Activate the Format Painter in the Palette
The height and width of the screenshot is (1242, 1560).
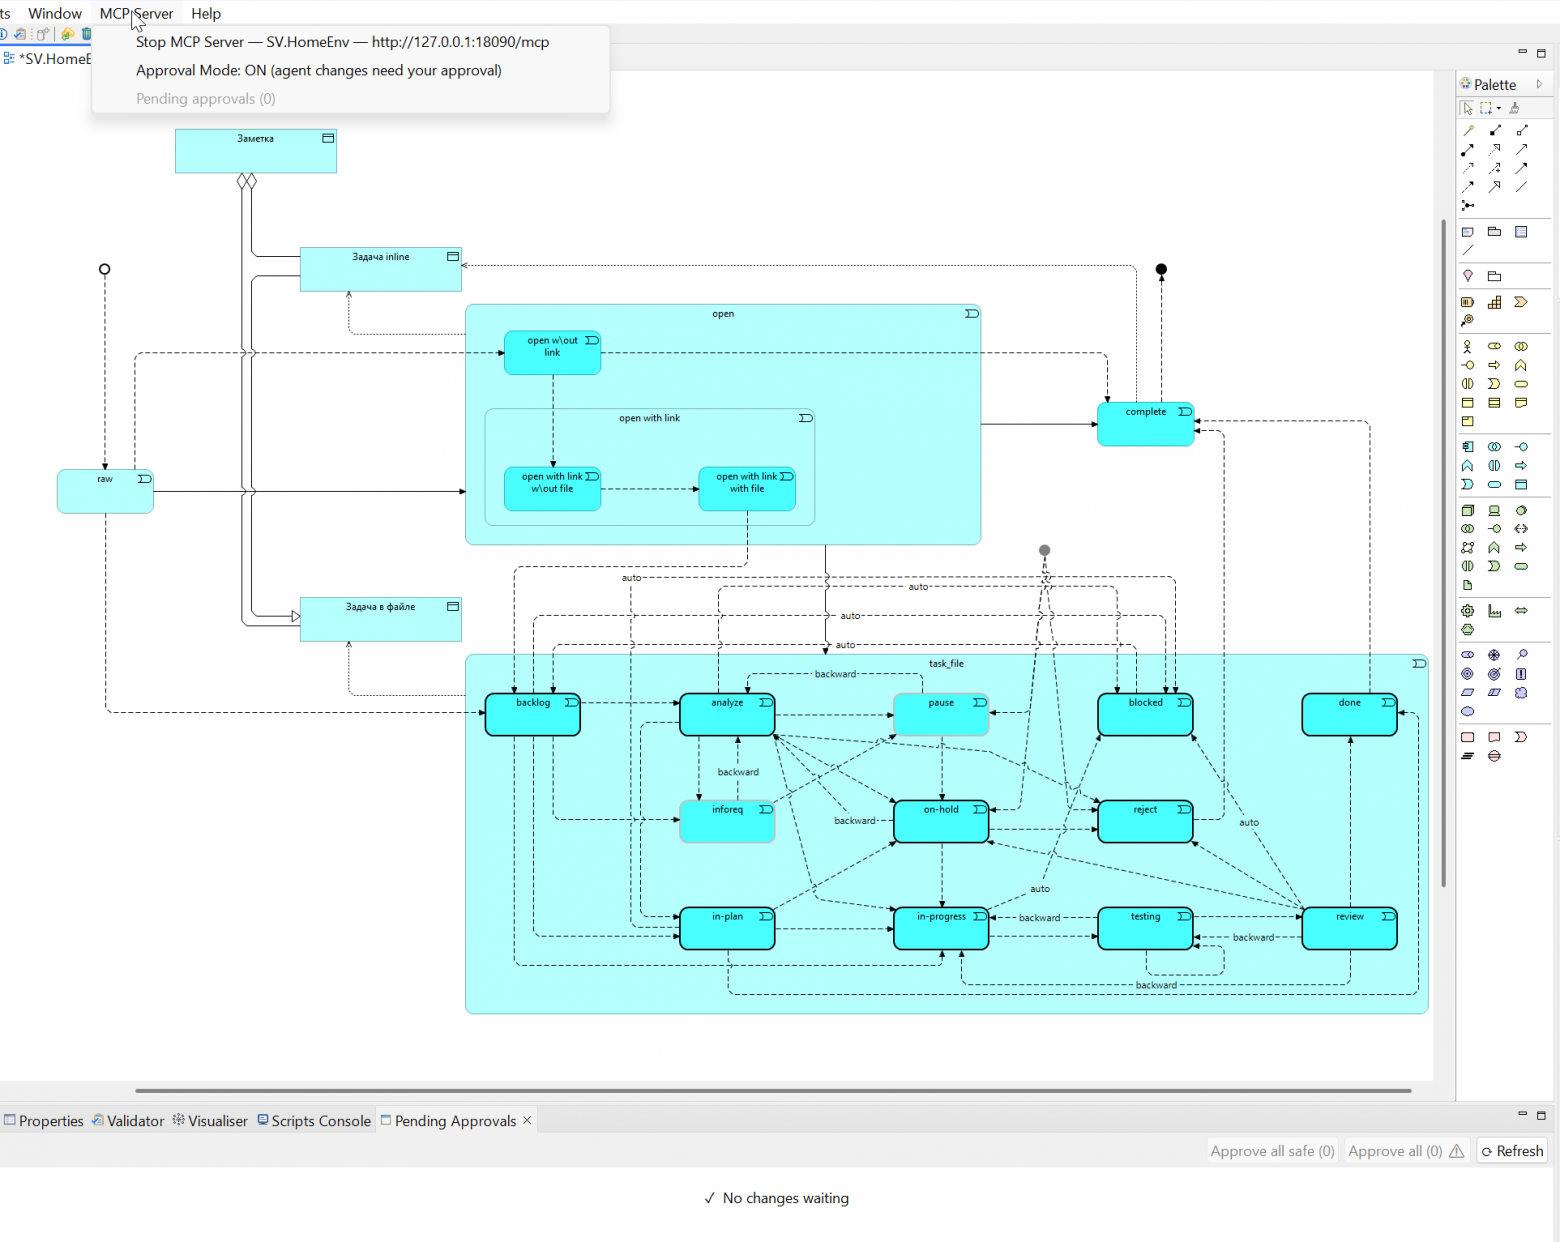(1514, 108)
